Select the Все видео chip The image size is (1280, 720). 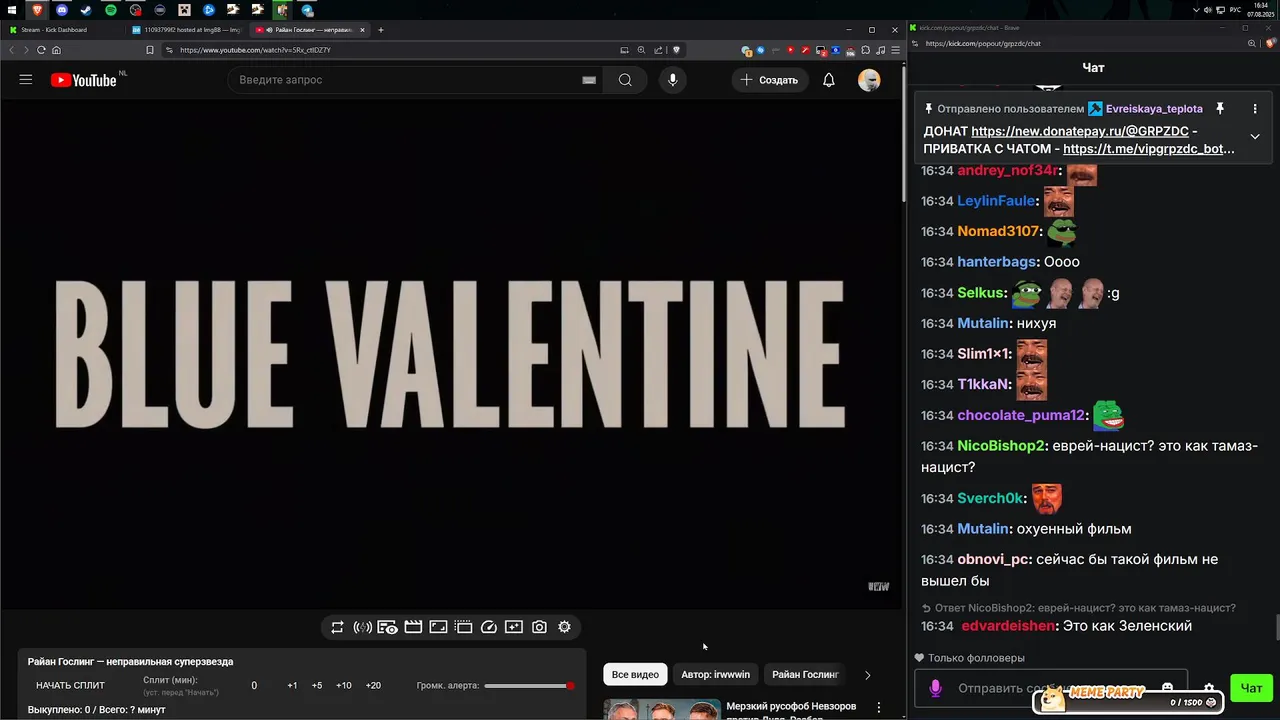pyautogui.click(x=635, y=674)
